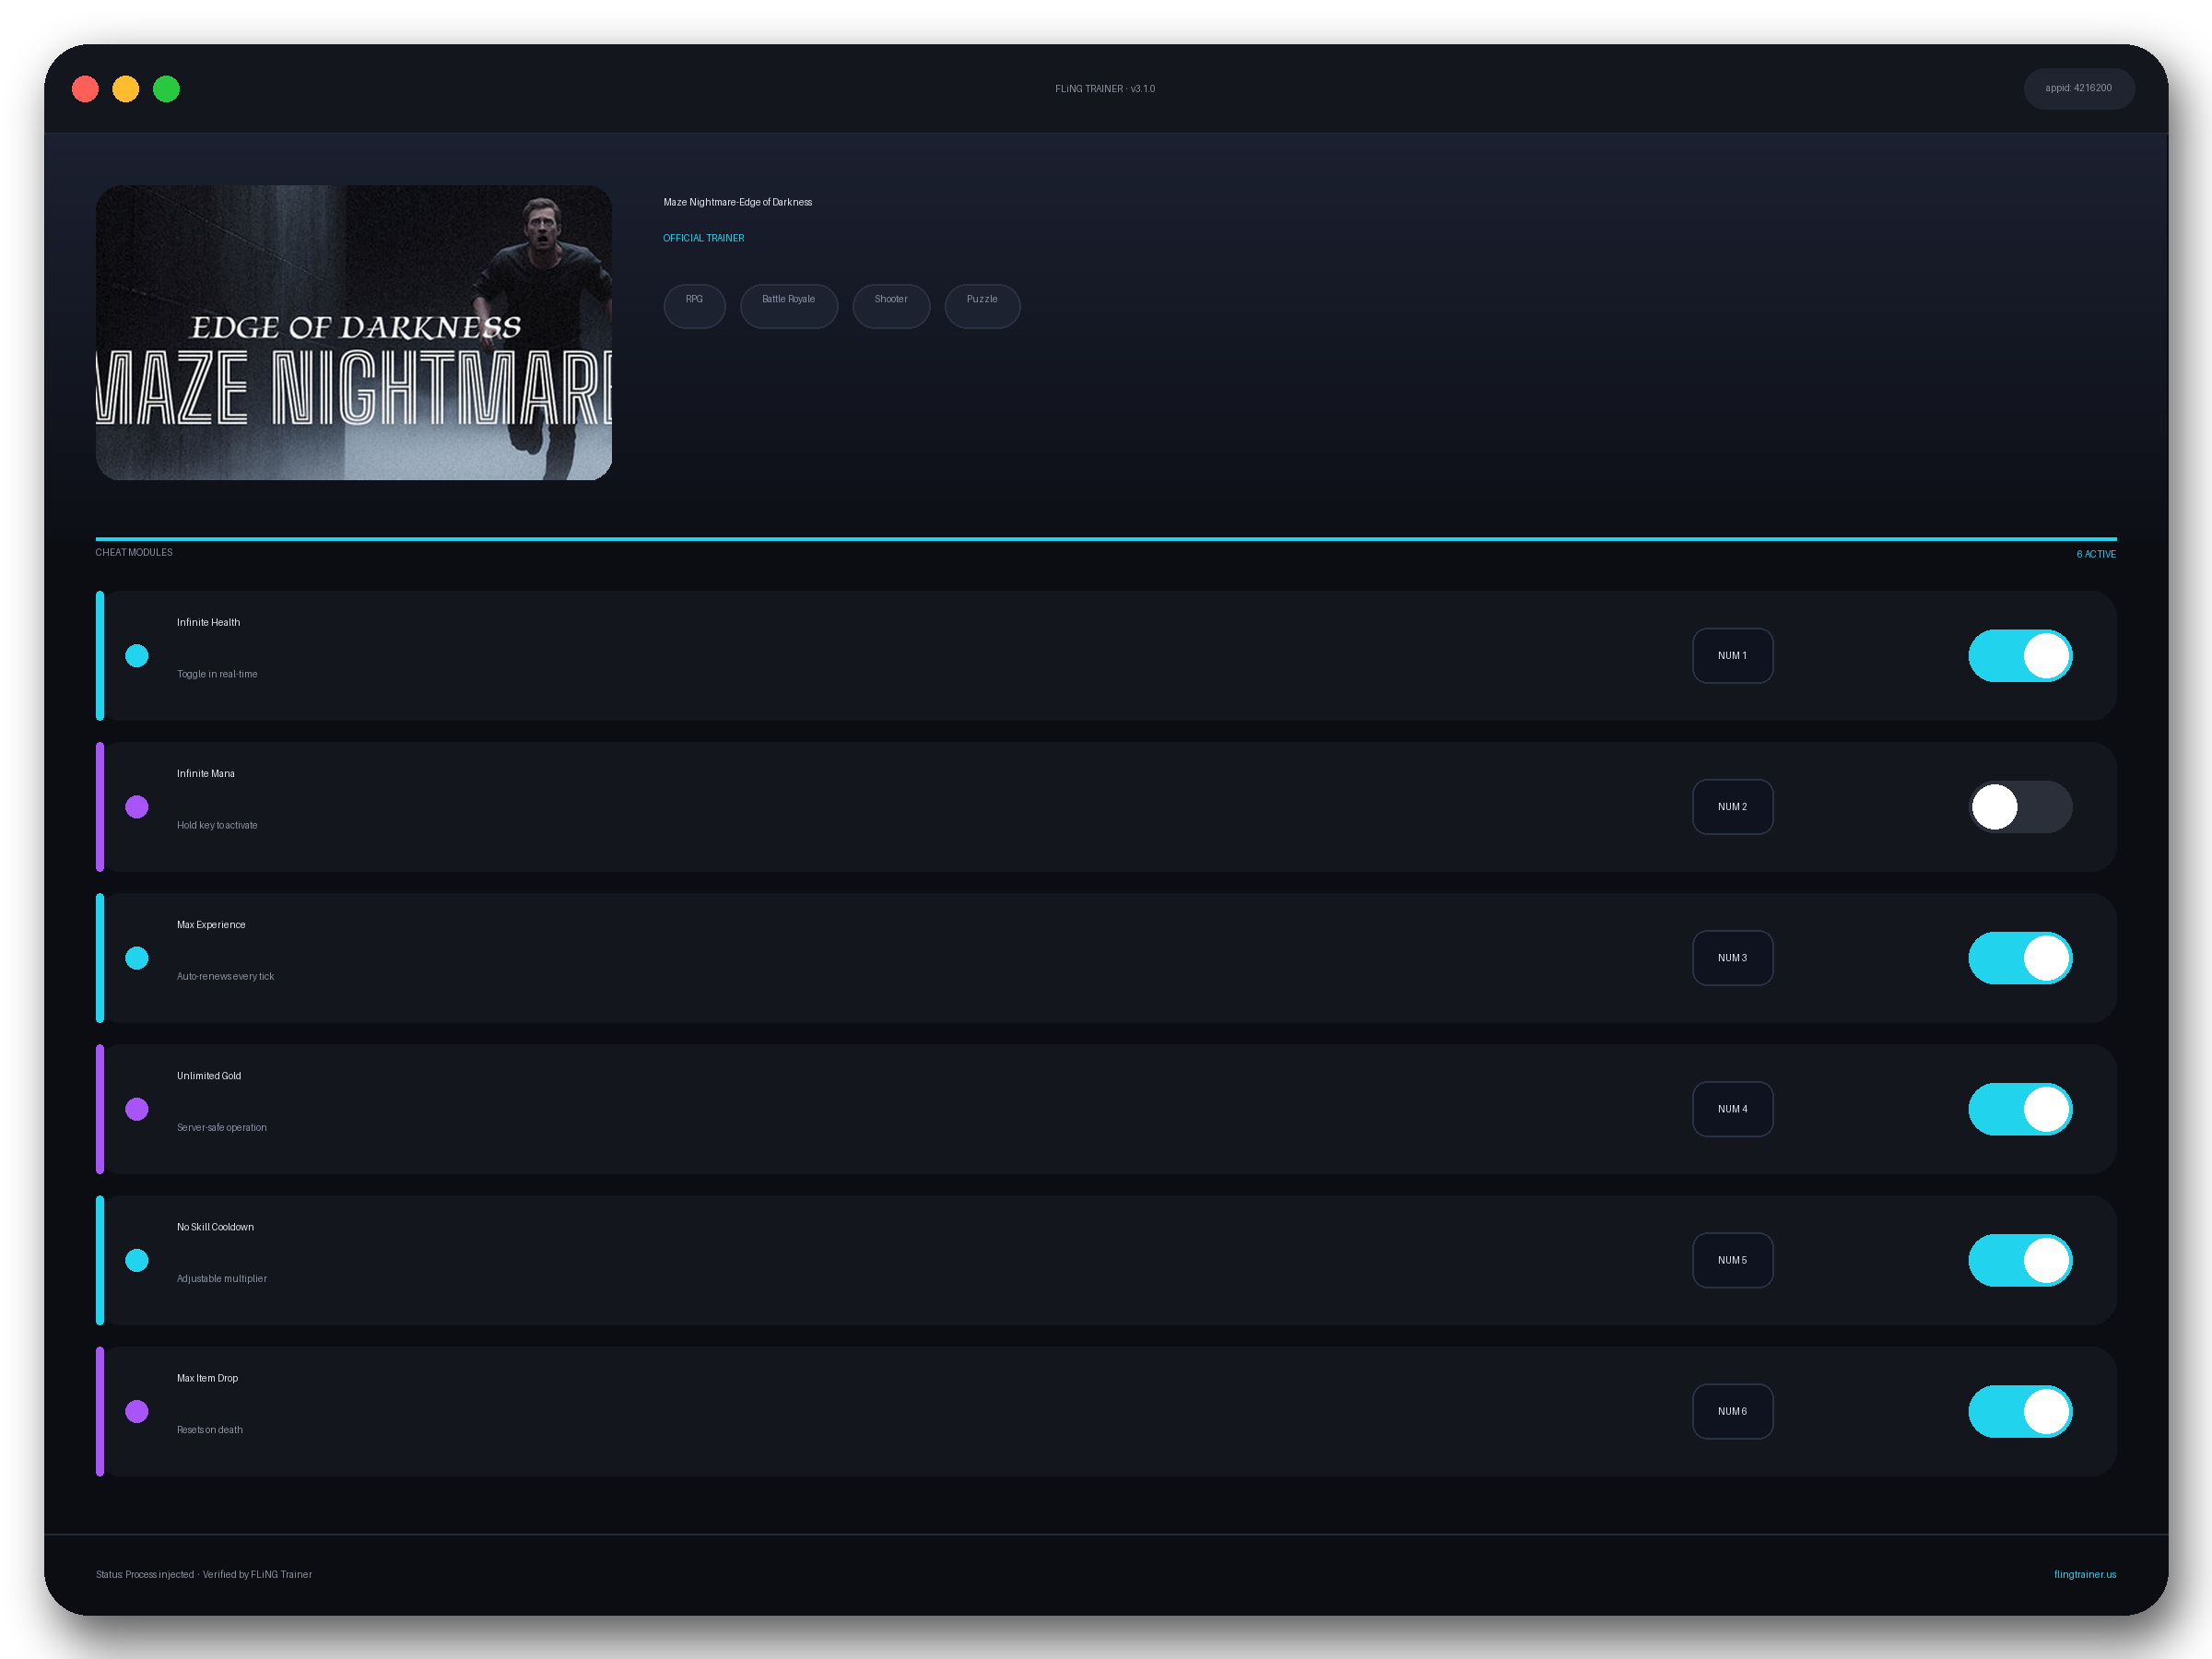Viewport: 2212px width, 1659px height.
Task: Click the CHEAT MODULES heading
Action: pos(134,552)
